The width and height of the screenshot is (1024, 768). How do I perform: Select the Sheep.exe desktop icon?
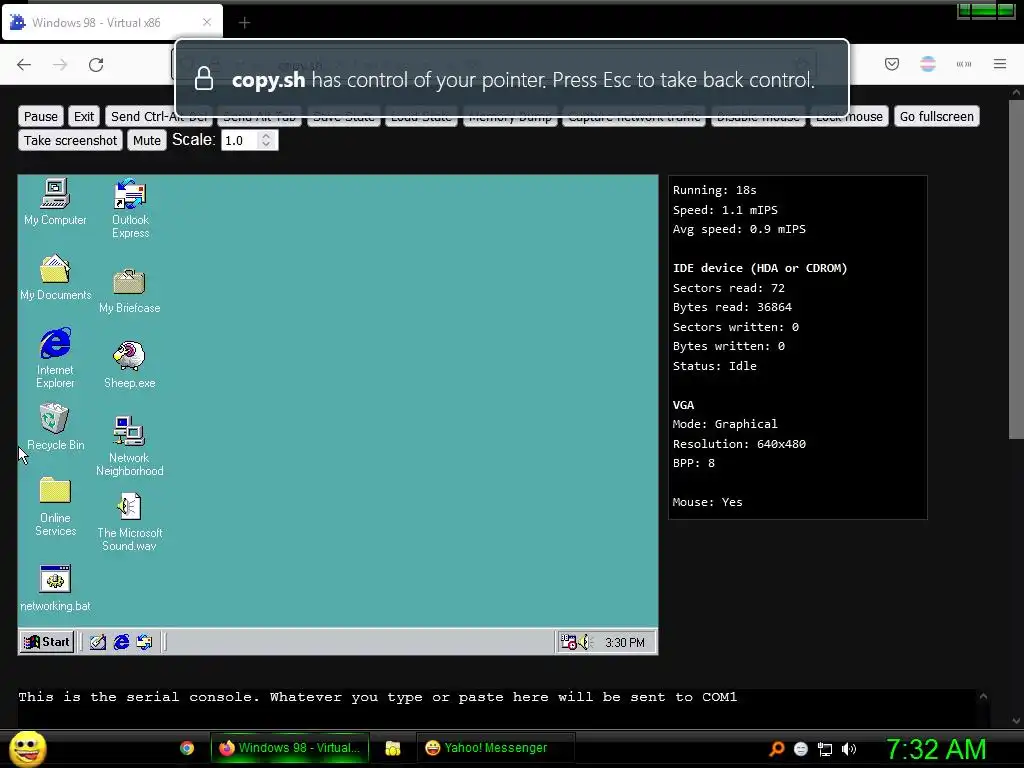pyautogui.click(x=129, y=364)
